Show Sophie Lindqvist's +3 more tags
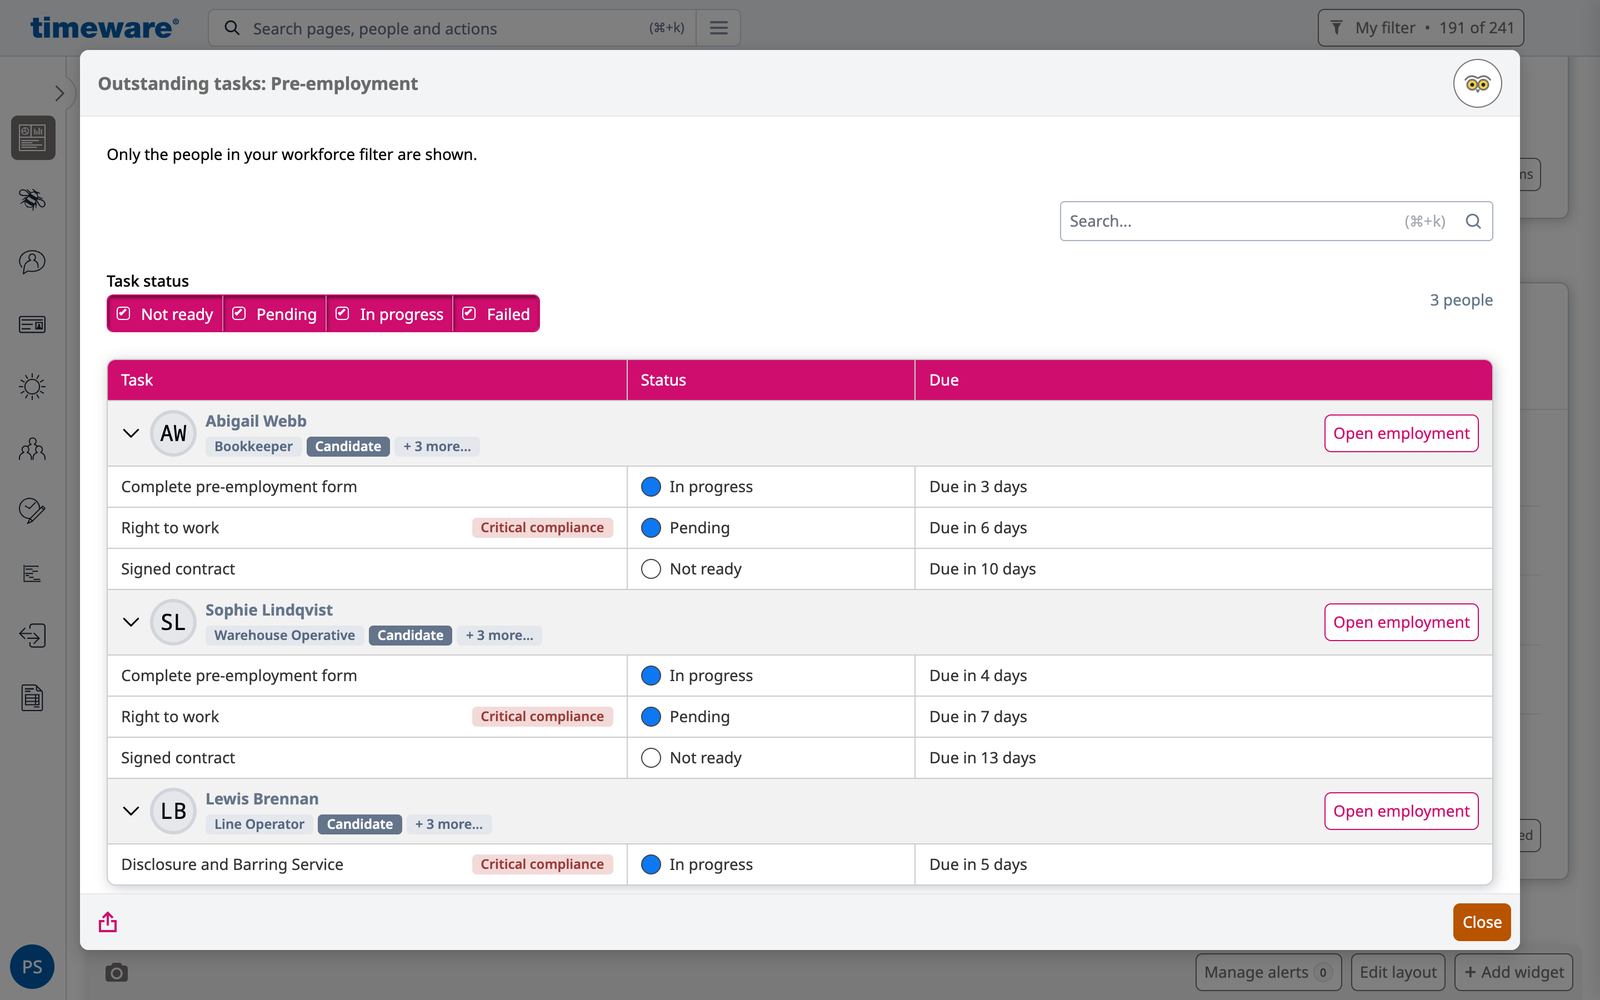The width and height of the screenshot is (1600, 1000). pyautogui.click(x=499, y=635)
